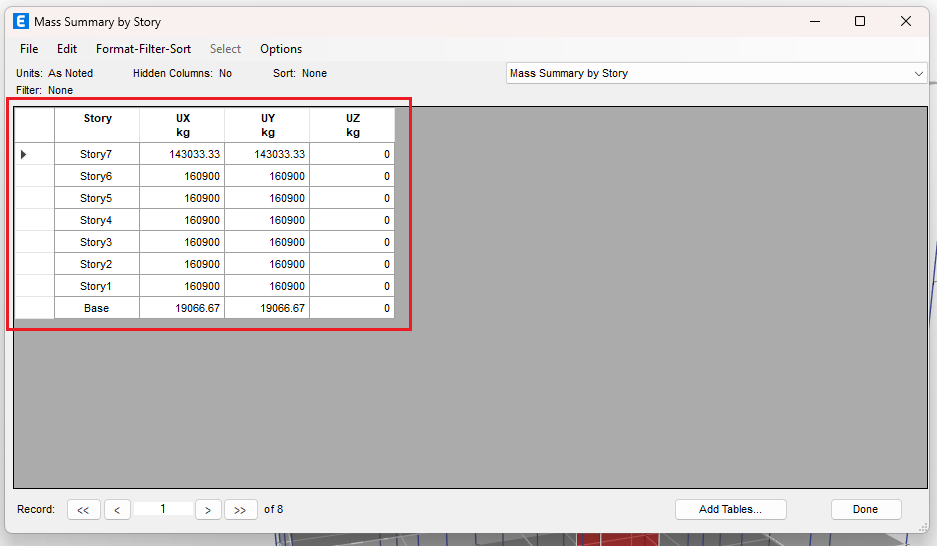Open the Edit menu
The width and height of the screenshot is (937, 546).
[67, 49]
